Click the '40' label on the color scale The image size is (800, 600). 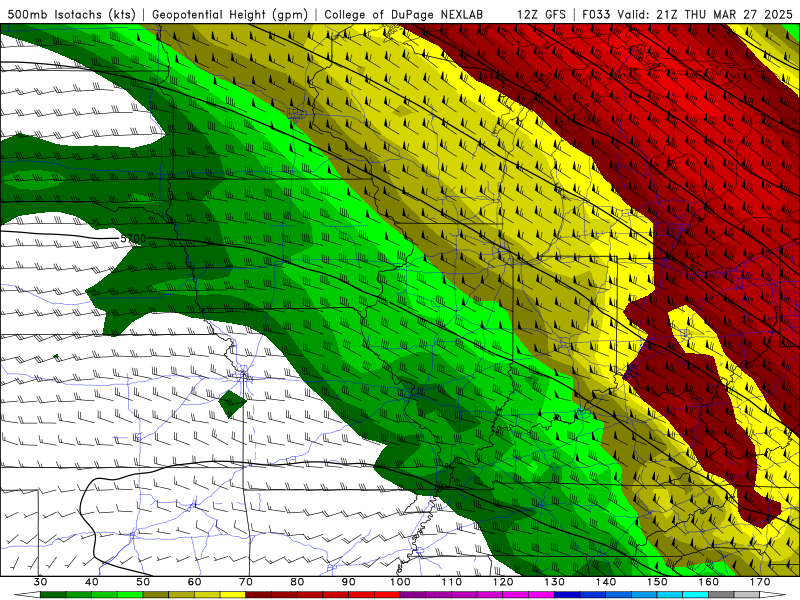(x=92, y=582)
